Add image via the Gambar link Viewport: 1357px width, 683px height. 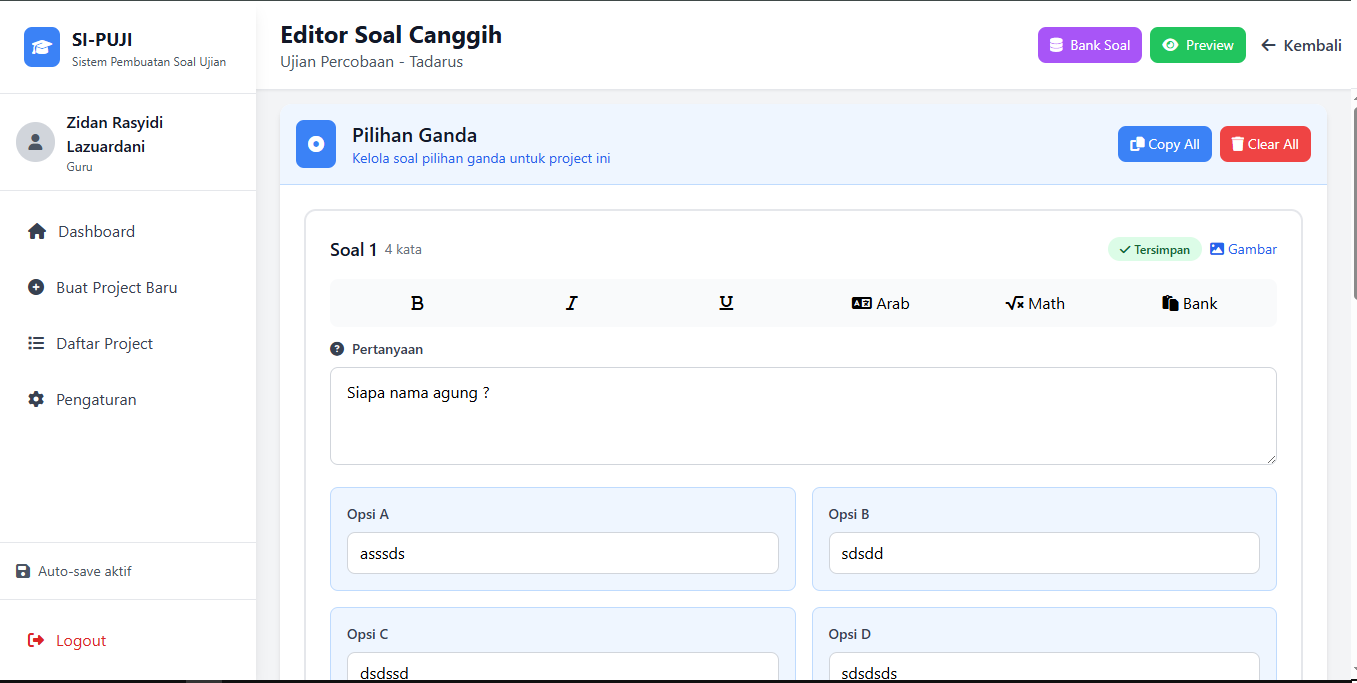click(x=1243, y=249)
